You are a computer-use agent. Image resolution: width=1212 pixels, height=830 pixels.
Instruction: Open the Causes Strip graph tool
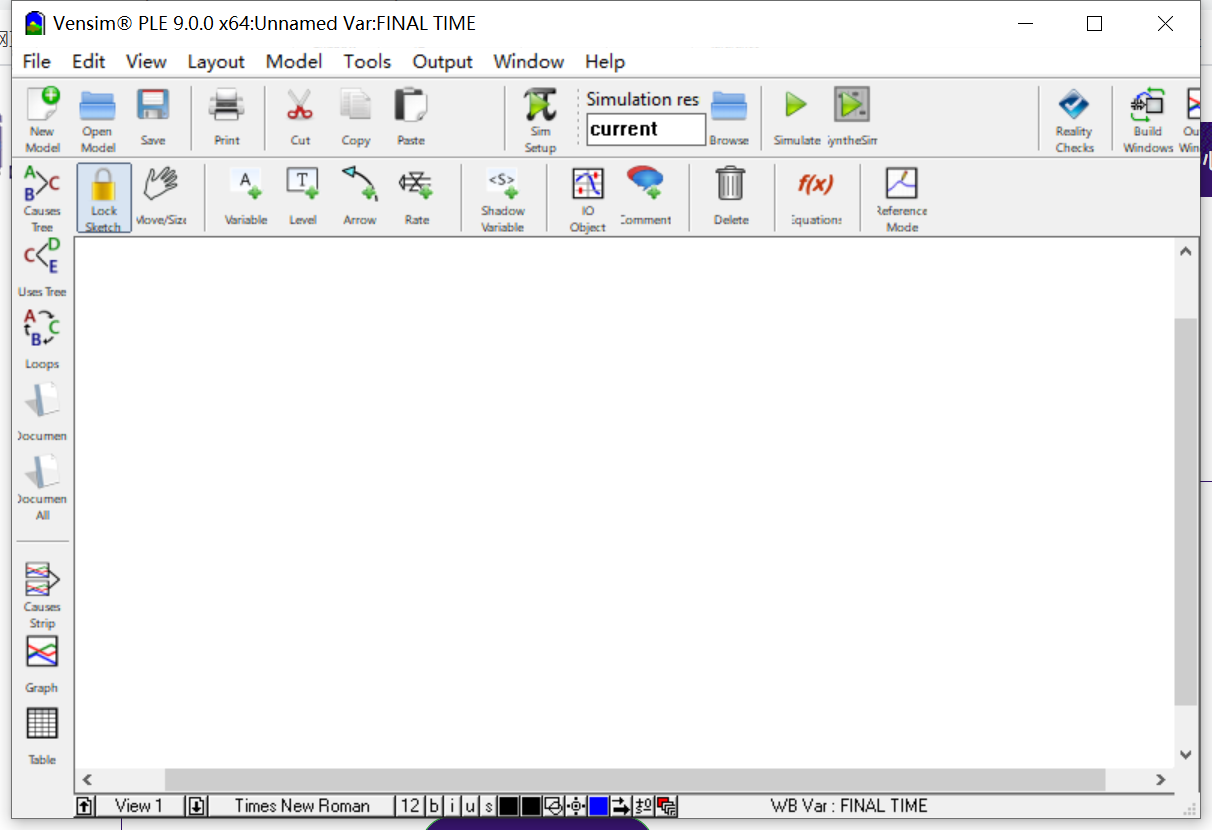click(42, 594)
